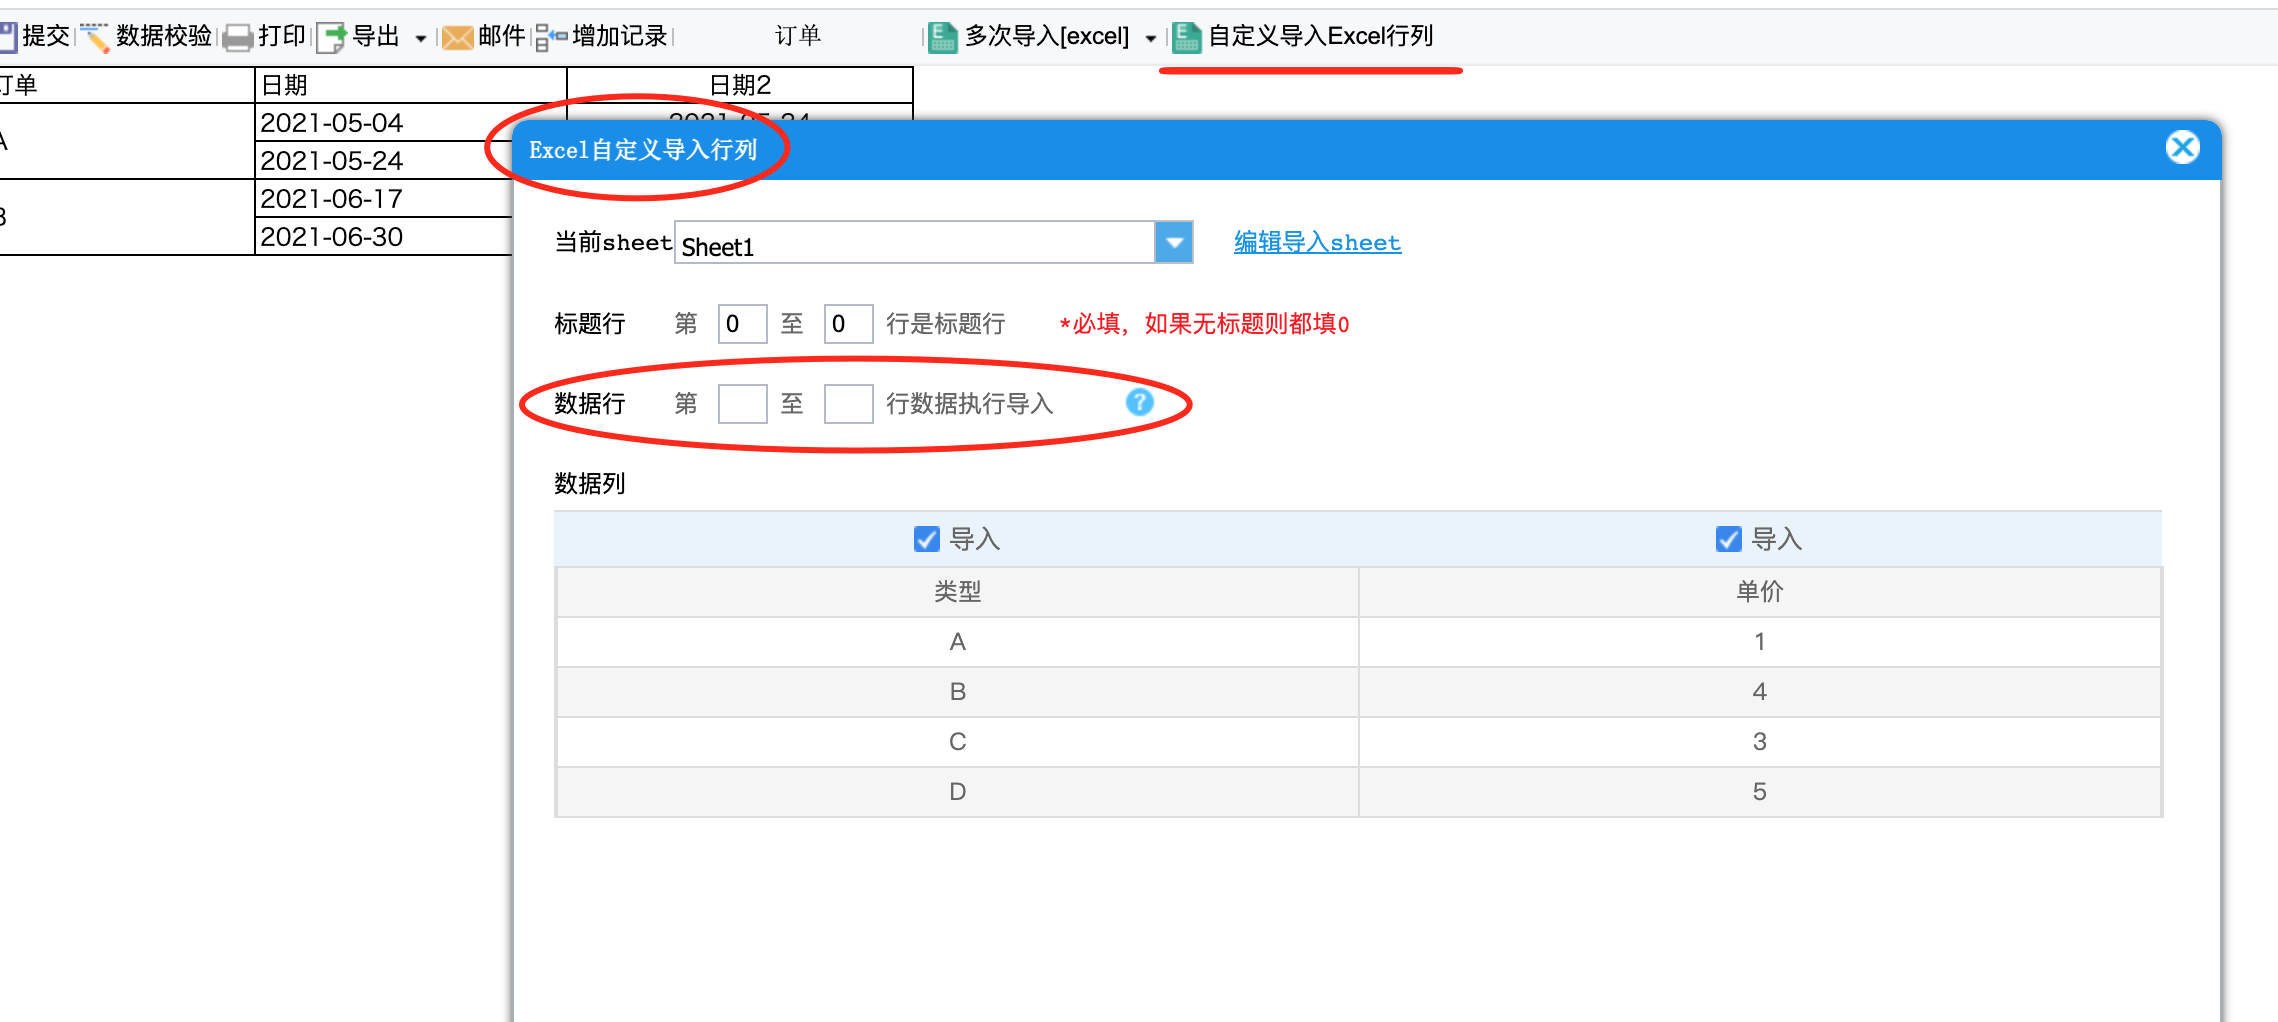Screen dimensions: 2278x1022
Task: Click the 日期 column header
Action: pos(411,85)
